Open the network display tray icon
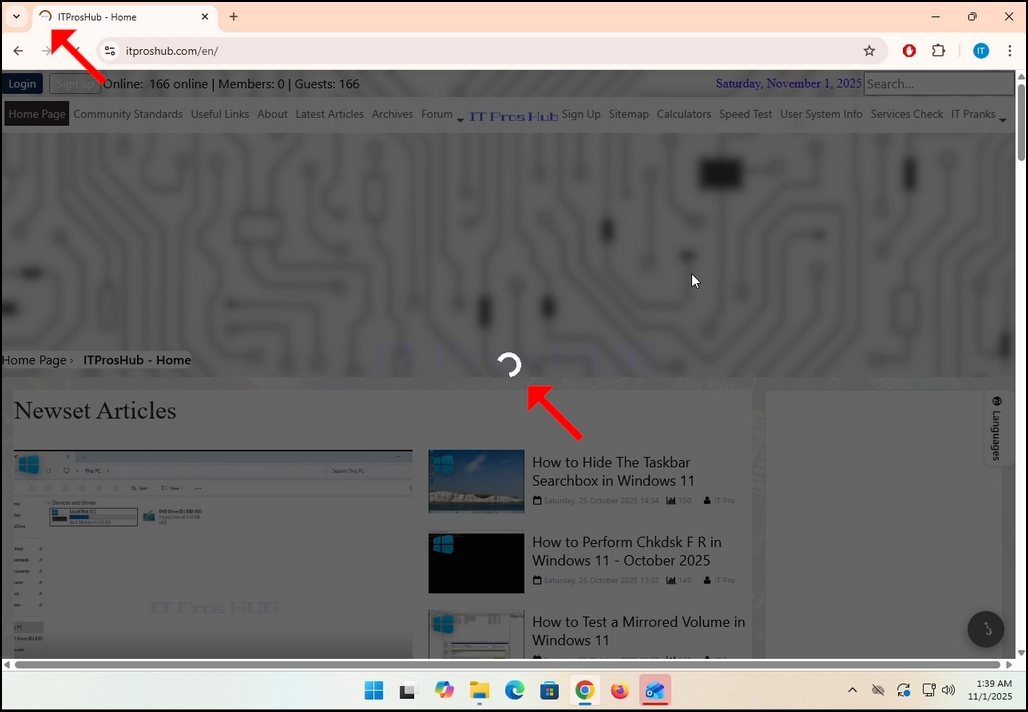The width and height of the screenshot is (1028, 712). (x=929, y=690)
